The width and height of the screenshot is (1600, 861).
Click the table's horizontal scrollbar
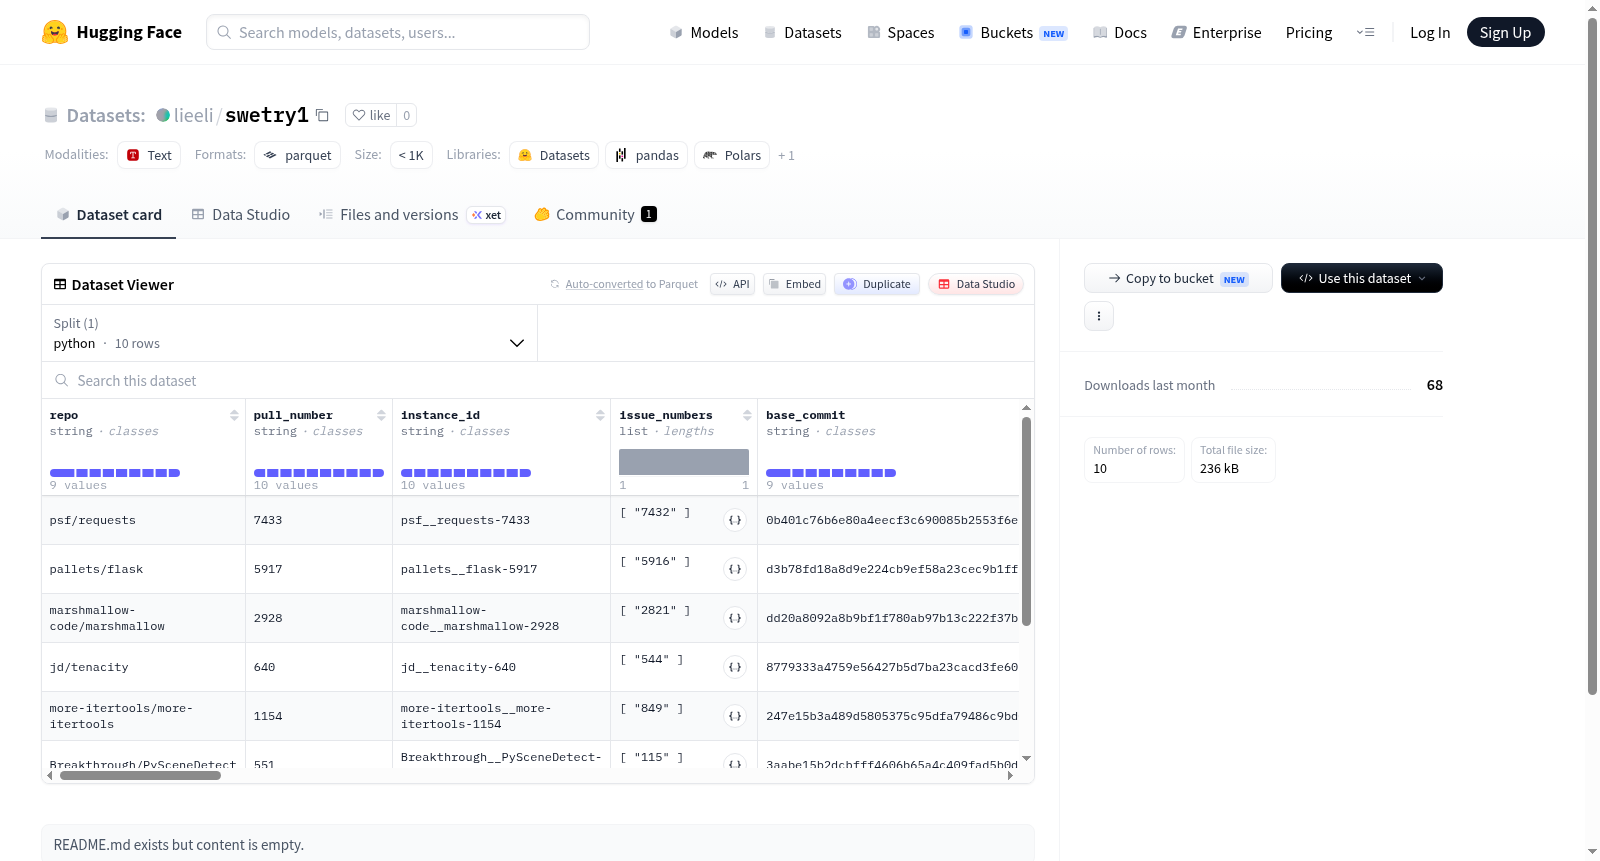point(140,775)
